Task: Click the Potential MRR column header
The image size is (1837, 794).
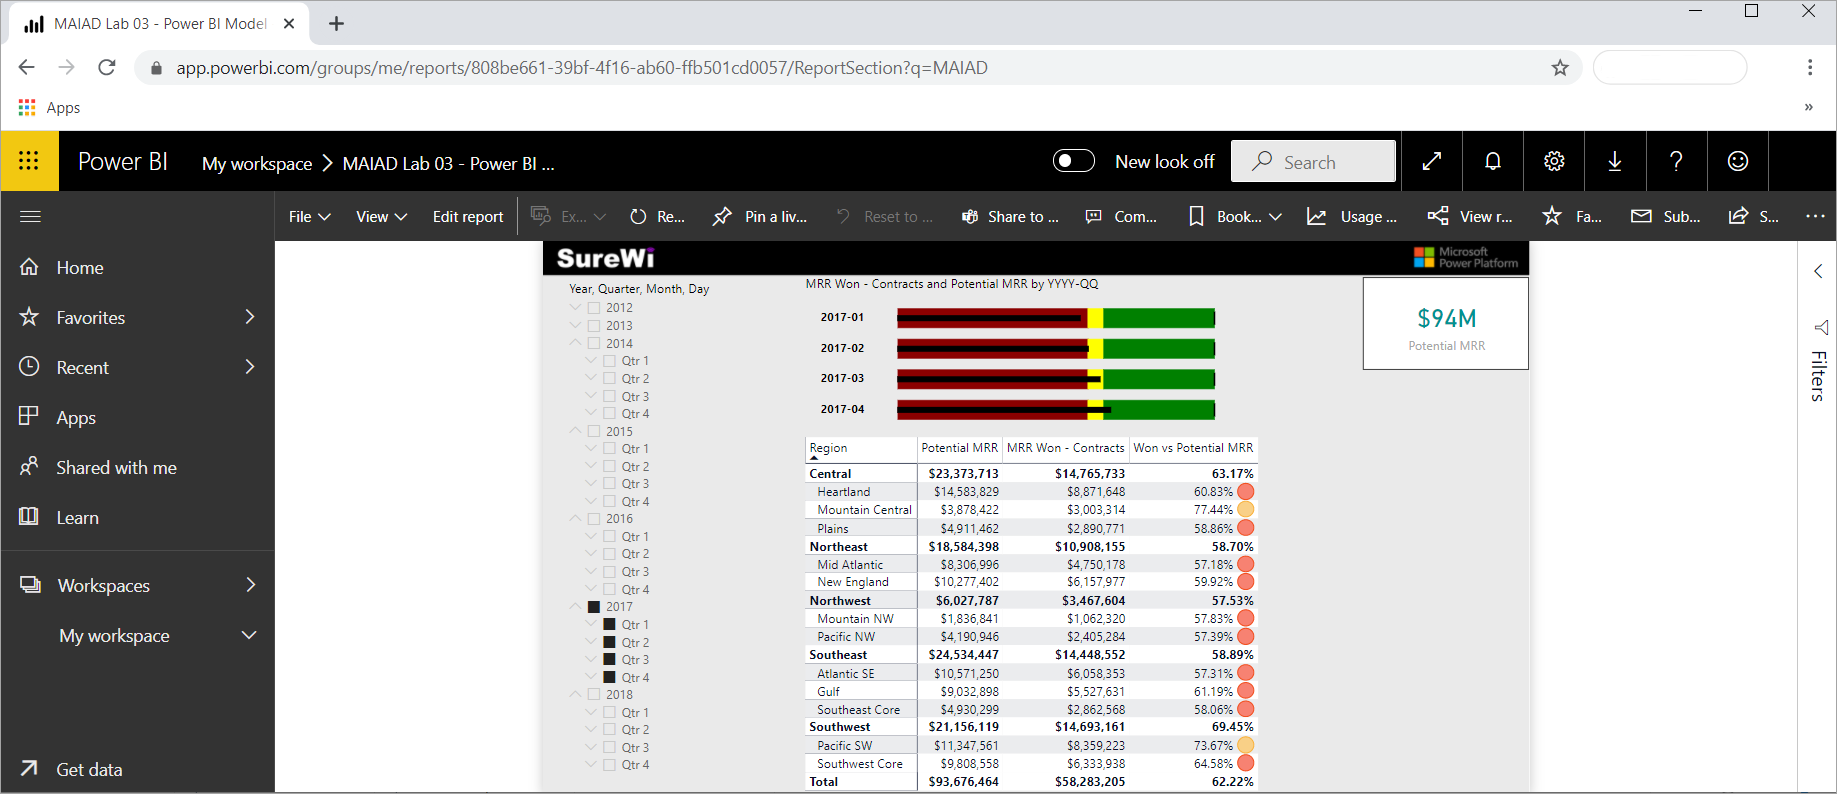Action: (x=960, y=448)
